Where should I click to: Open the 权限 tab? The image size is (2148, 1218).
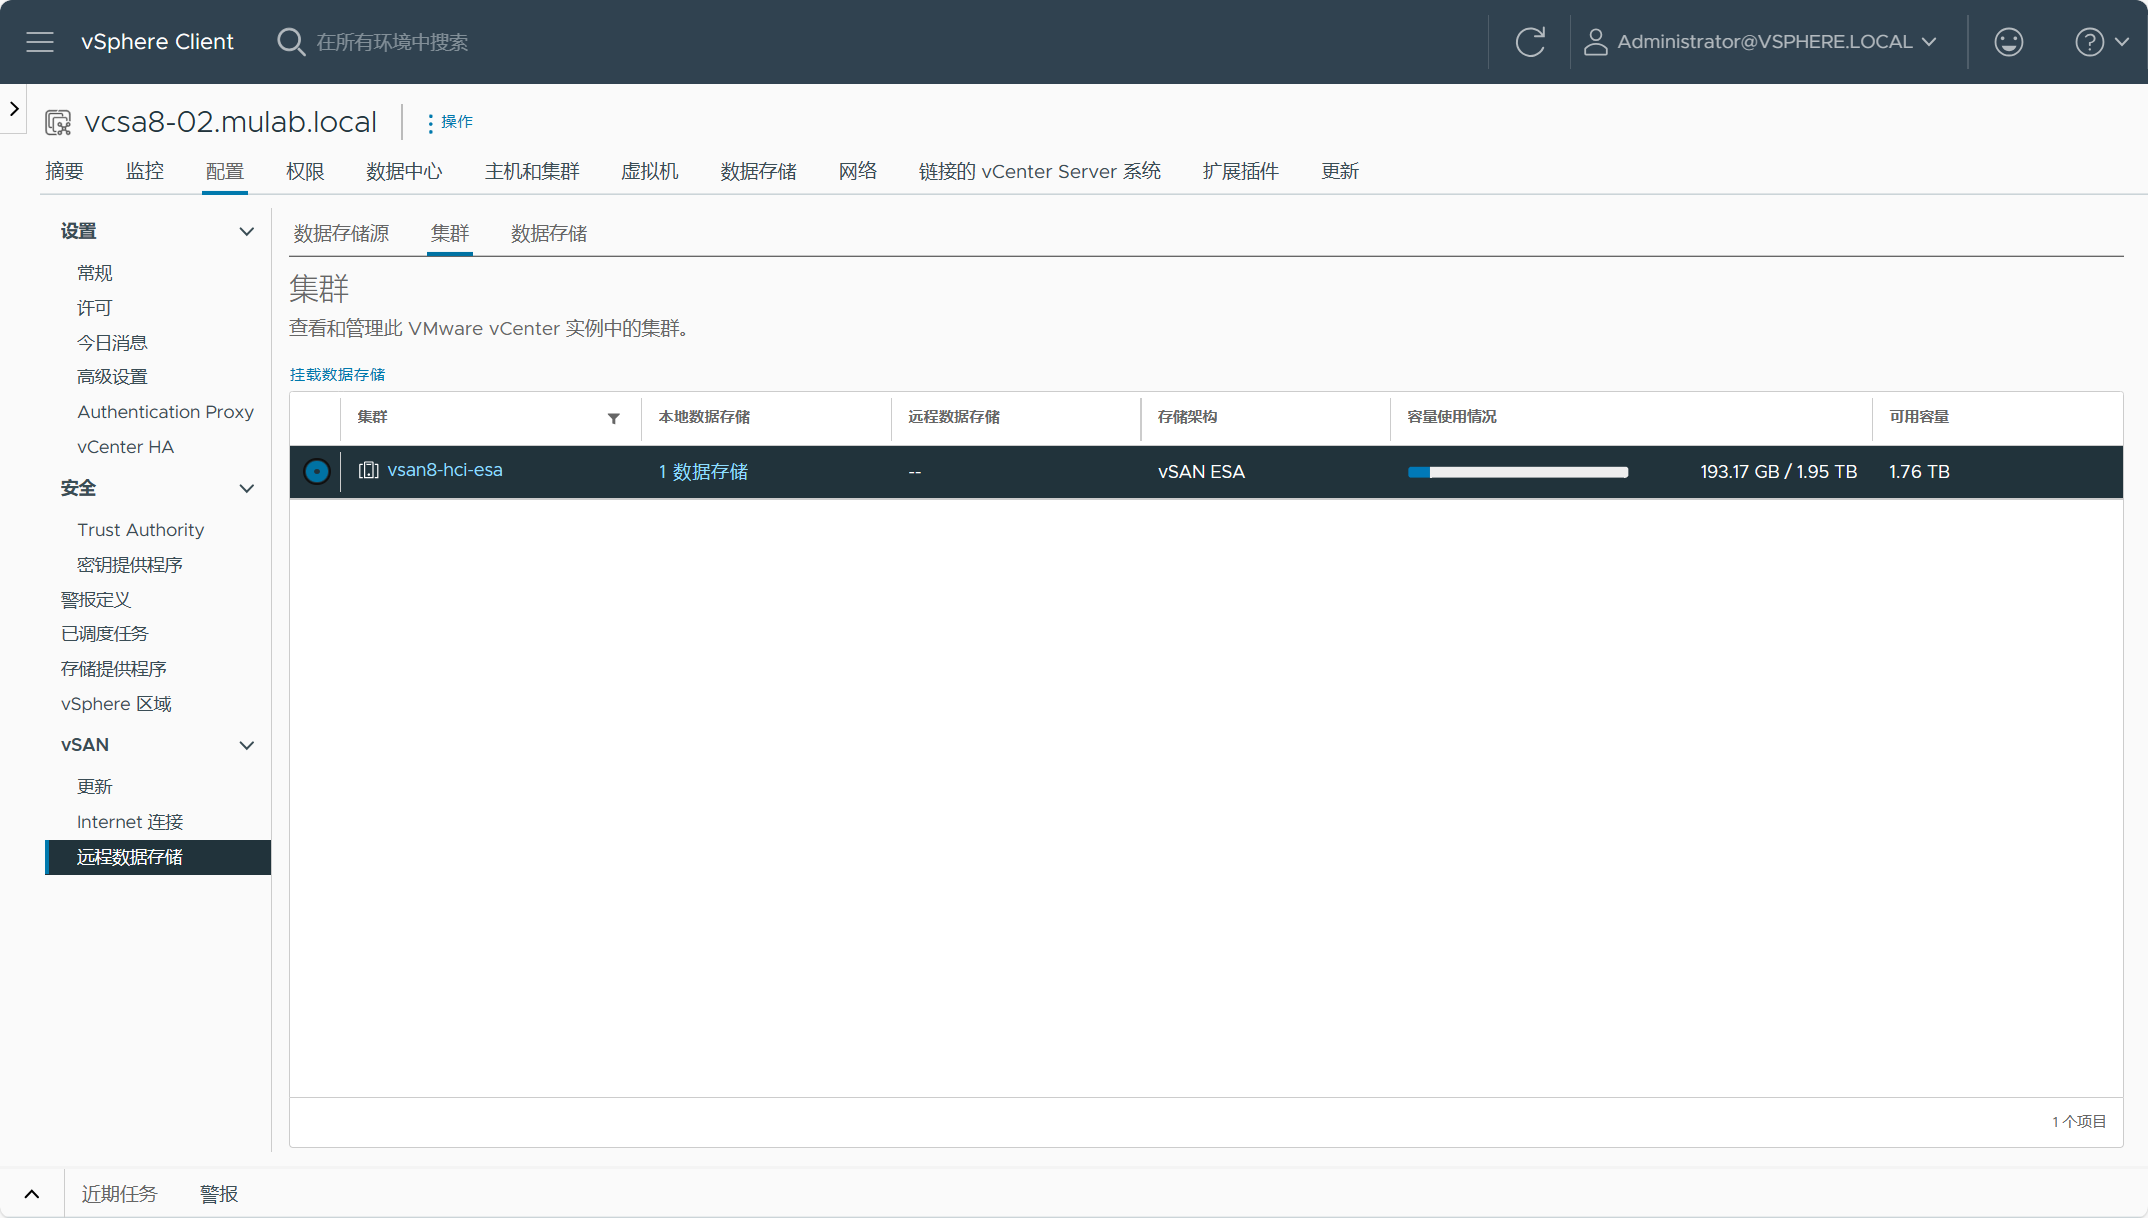305,172
